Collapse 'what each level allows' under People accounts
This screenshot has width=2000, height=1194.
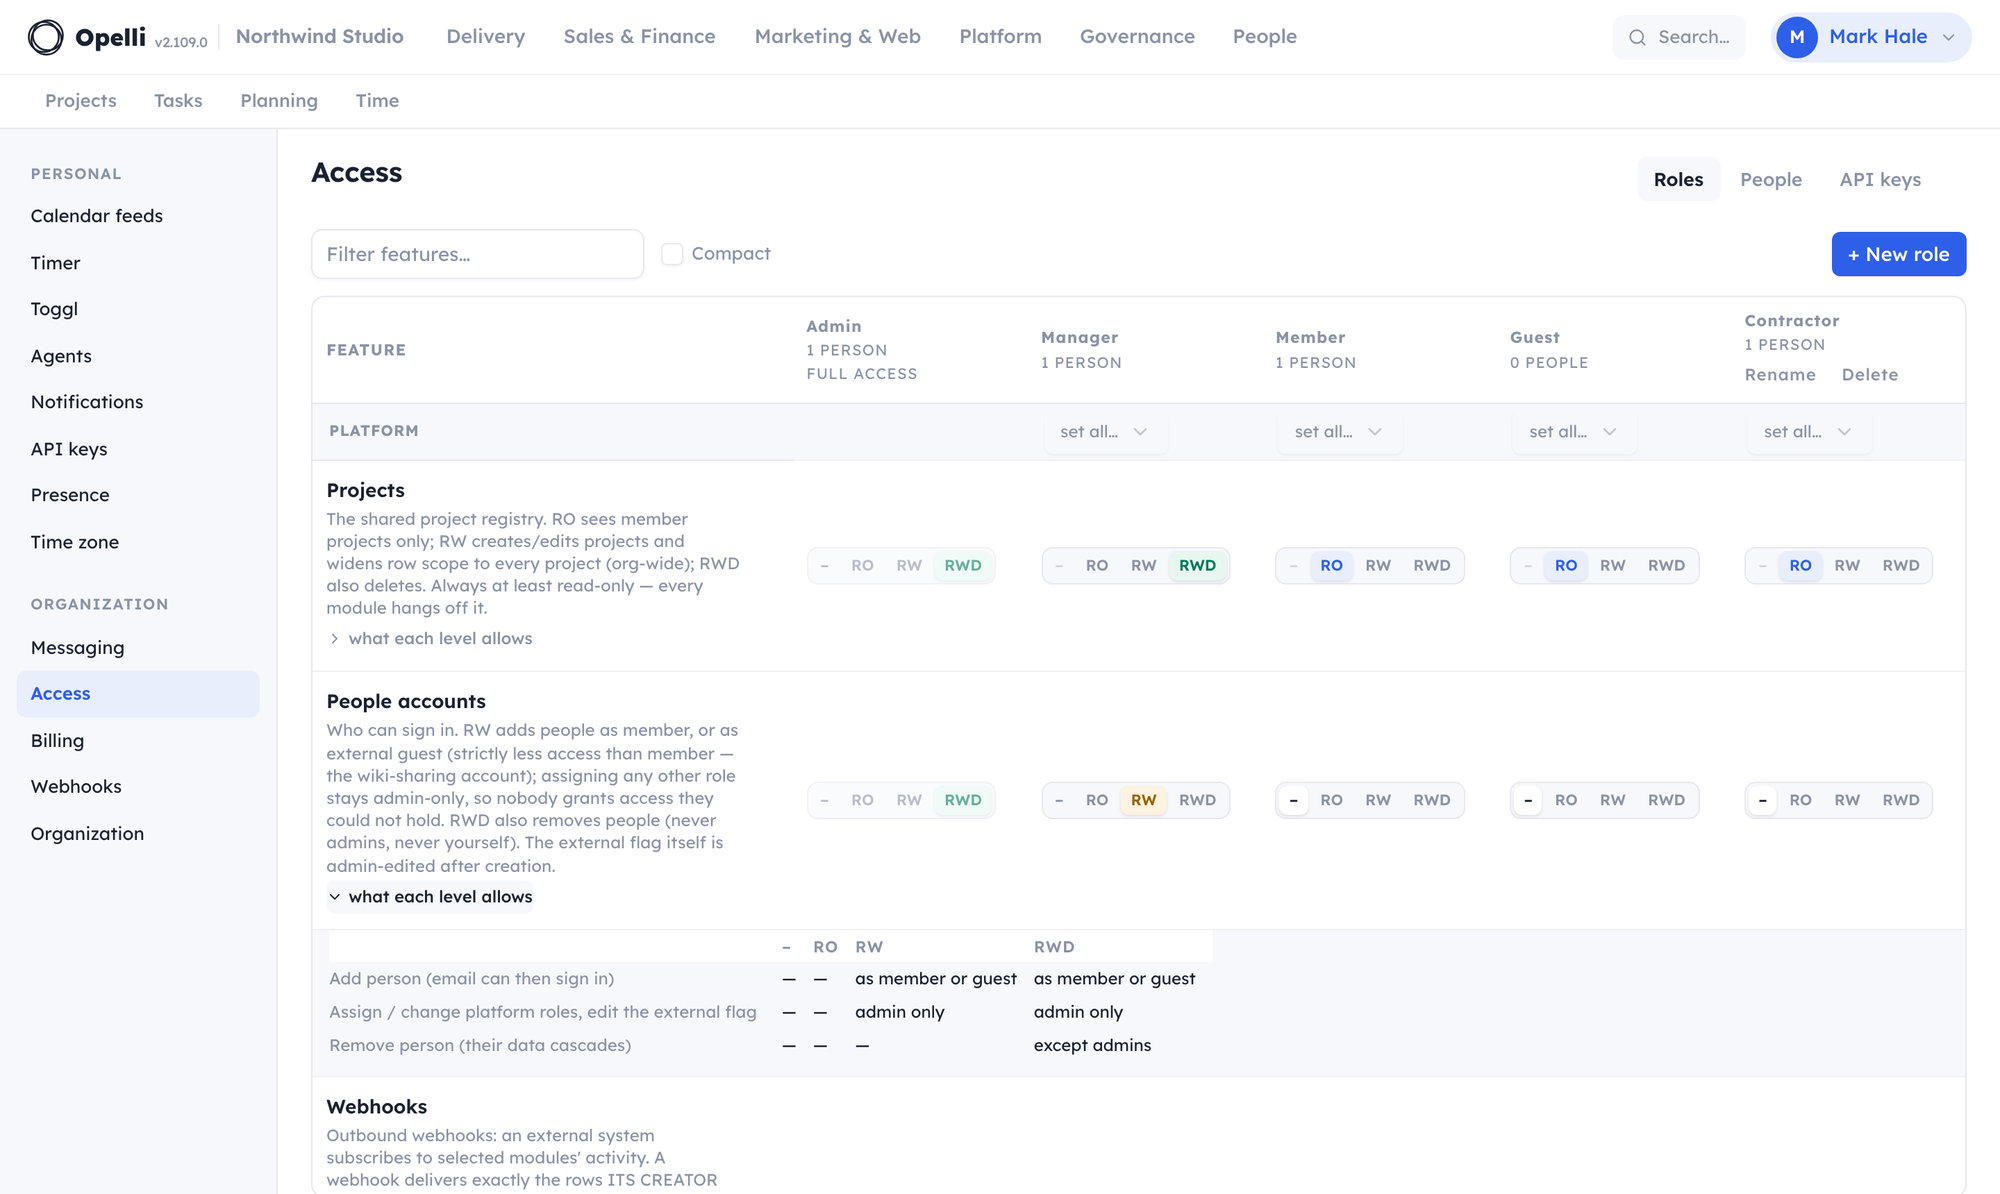tap(431, 897)
